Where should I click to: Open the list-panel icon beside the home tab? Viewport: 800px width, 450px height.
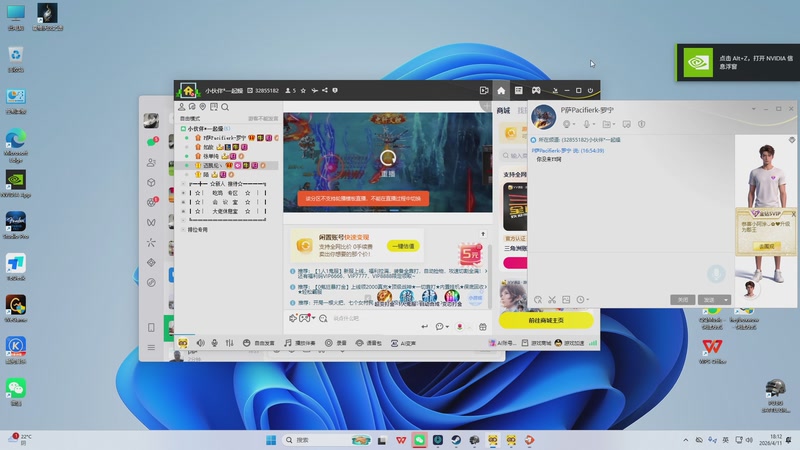pos(518,90)
